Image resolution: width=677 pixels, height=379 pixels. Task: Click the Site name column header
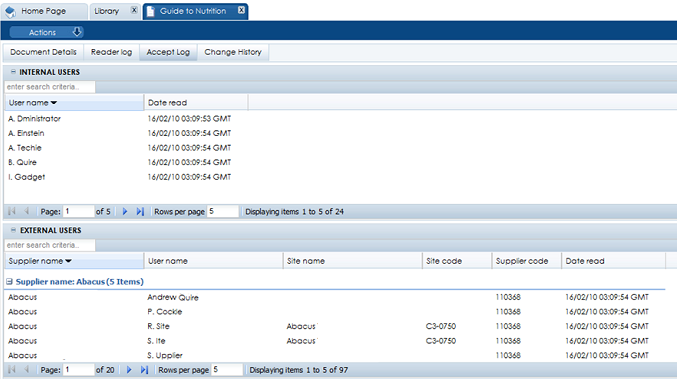[x=352, y=261]
